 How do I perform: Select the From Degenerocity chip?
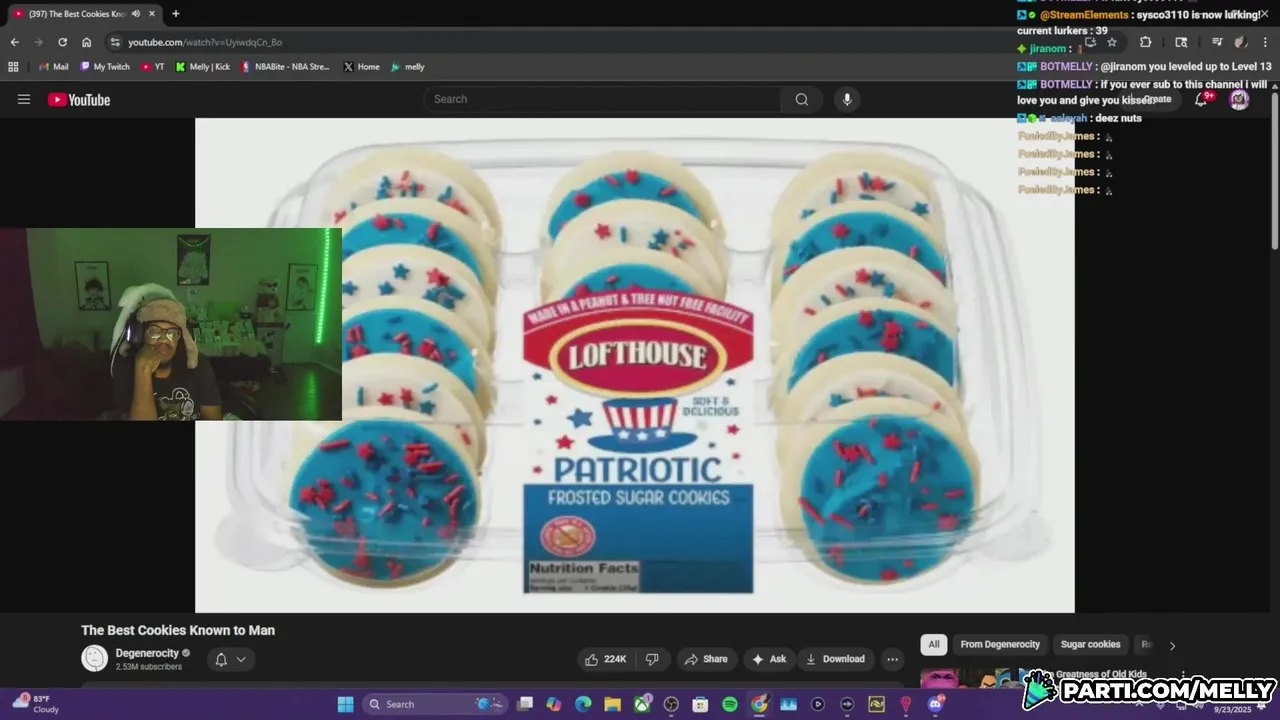tap(1000, 644)
